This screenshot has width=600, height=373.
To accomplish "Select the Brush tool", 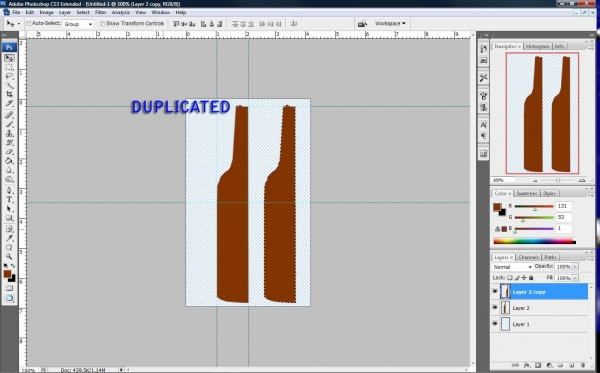I will pyautogui.click(x=10, y=124).
